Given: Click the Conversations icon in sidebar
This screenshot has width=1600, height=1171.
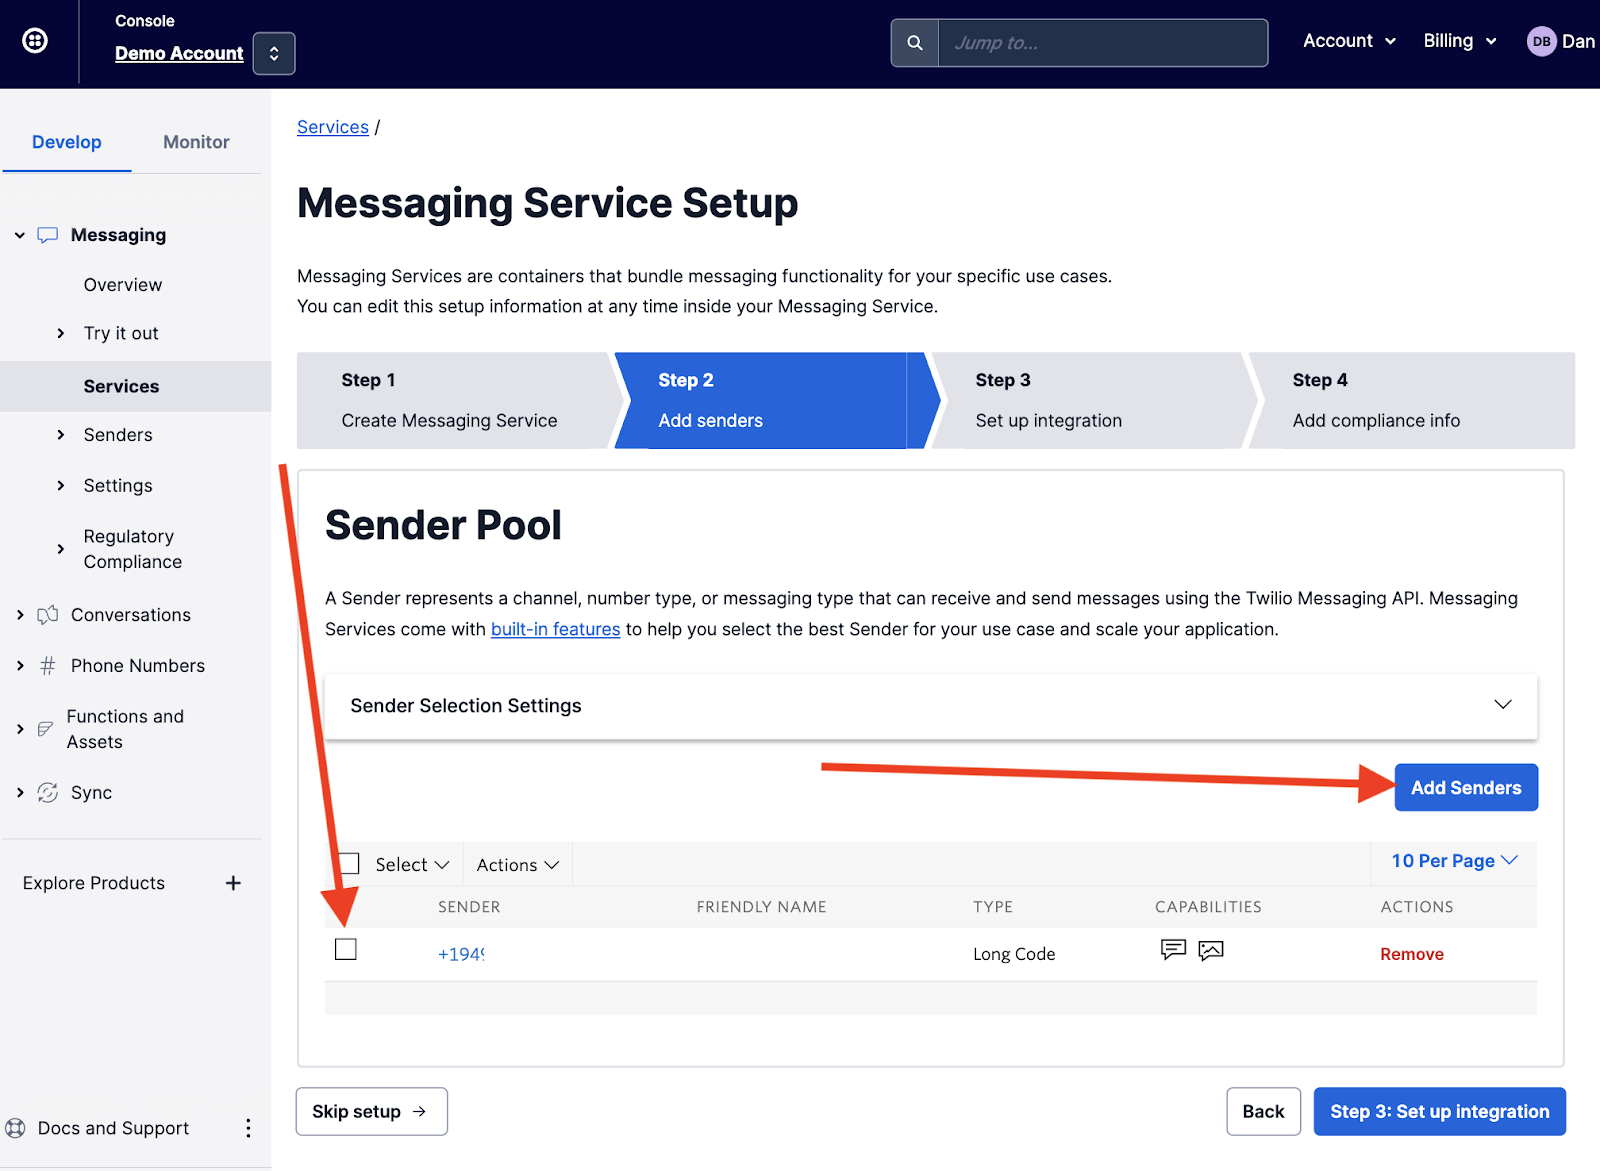Looking at the screenshot, I should [47, 615].
